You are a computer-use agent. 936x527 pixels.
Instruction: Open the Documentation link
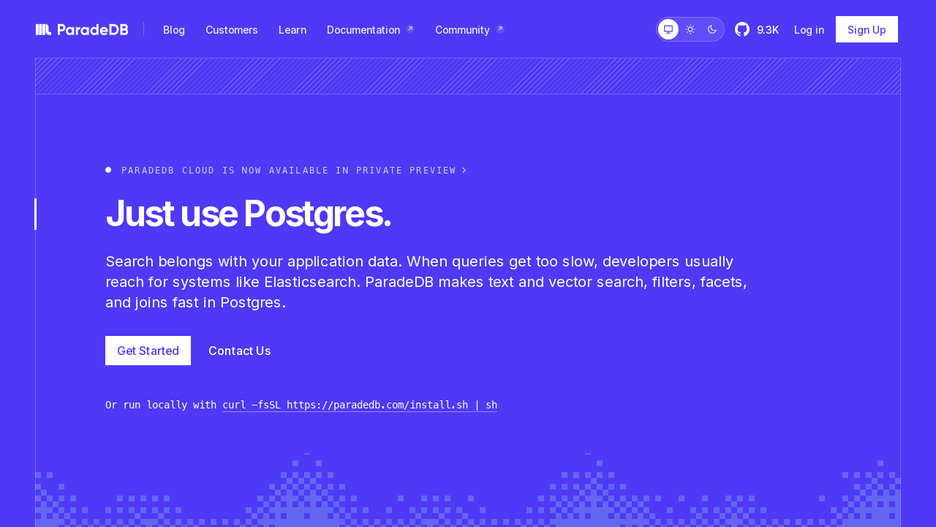point(370,30)
